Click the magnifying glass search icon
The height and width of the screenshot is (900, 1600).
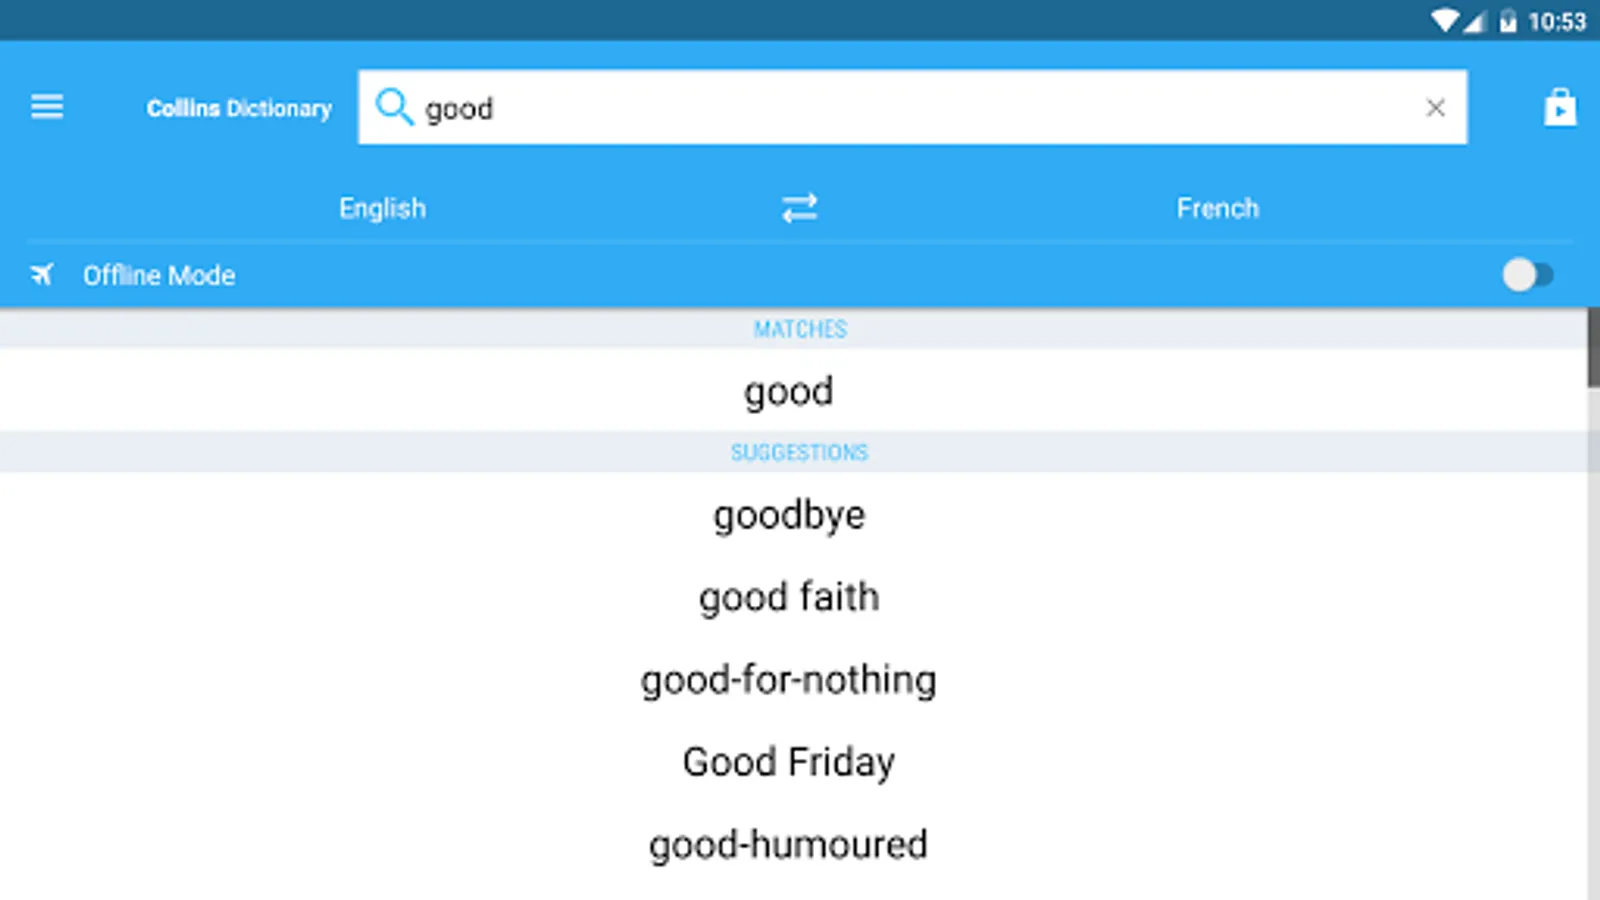pos(394,106)
